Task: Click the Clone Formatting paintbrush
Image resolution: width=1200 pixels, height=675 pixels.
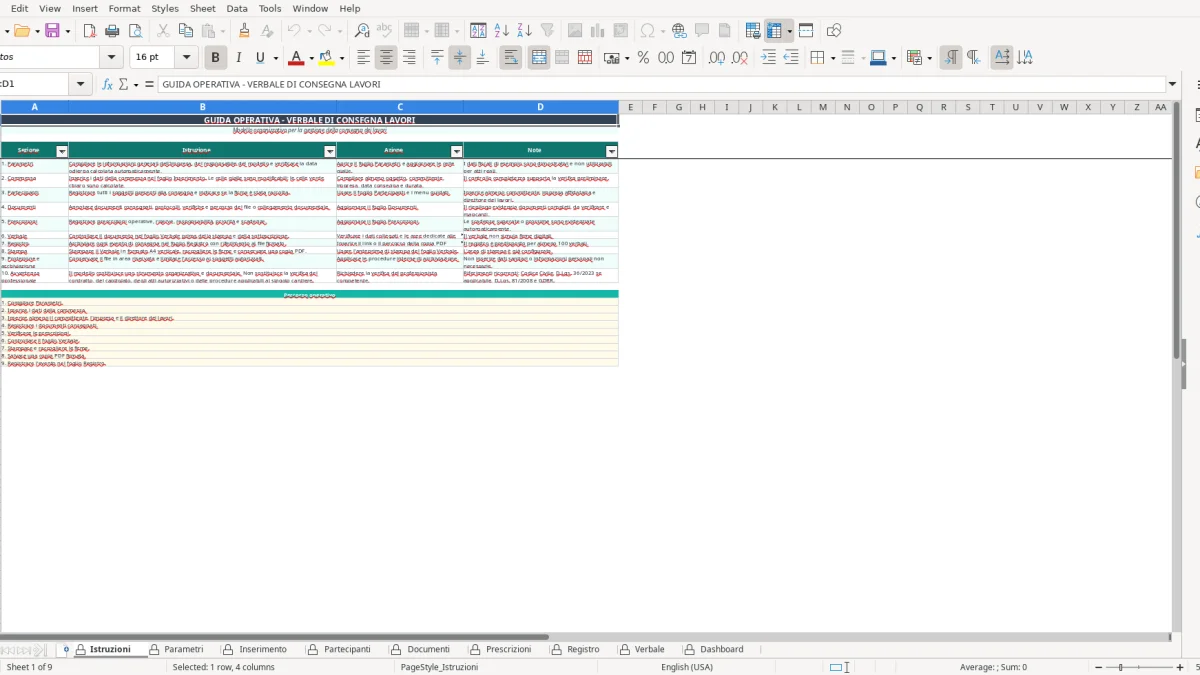Action: (x=245, y=31)
